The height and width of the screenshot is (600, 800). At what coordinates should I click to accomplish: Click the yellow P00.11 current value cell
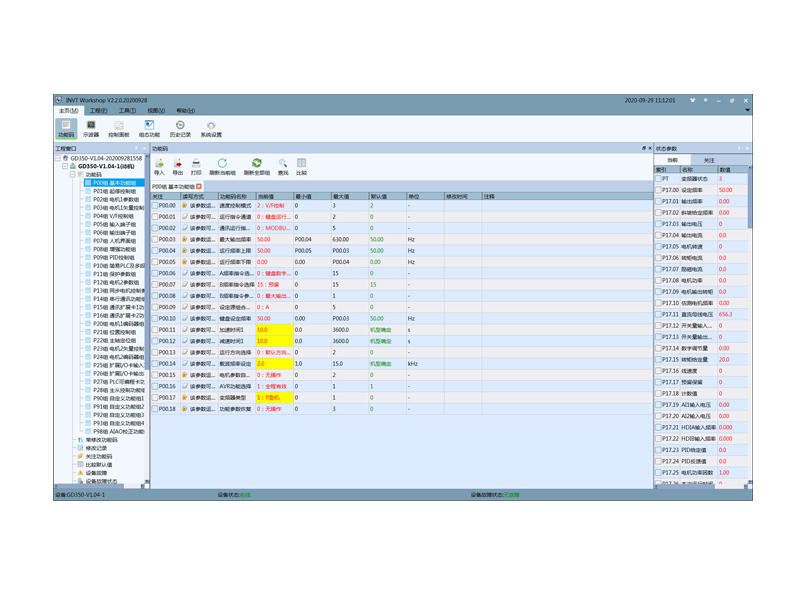[x=274, y=330]
